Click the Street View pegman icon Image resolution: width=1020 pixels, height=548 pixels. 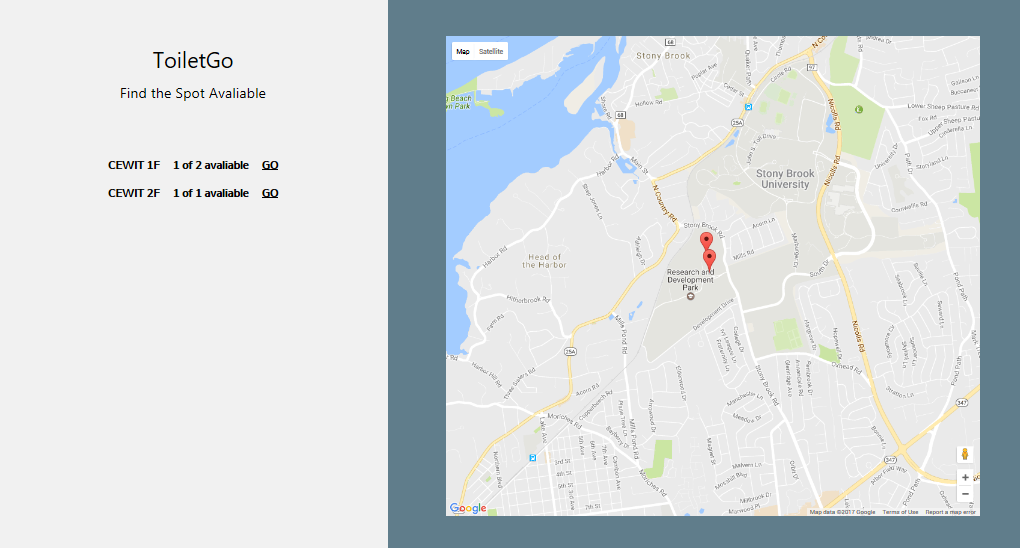(x=965, y=454)
